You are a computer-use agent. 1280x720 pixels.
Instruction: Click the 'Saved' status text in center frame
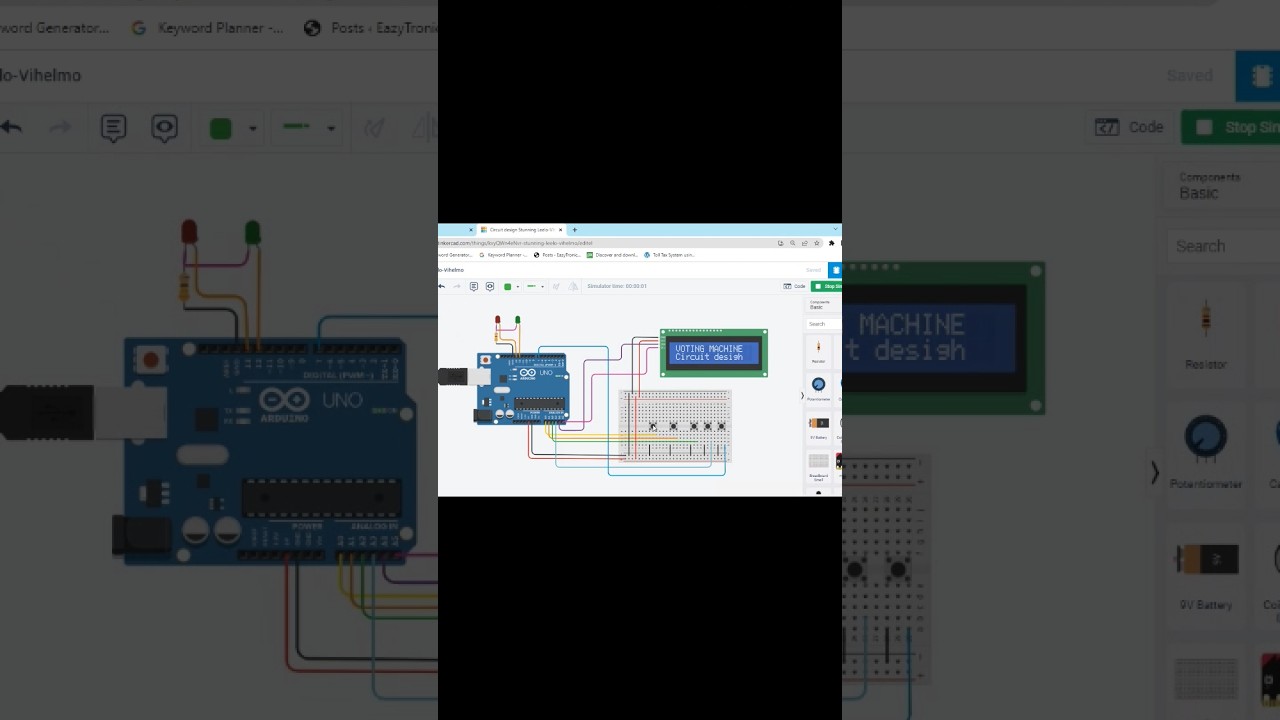click(x=813, y=270)
